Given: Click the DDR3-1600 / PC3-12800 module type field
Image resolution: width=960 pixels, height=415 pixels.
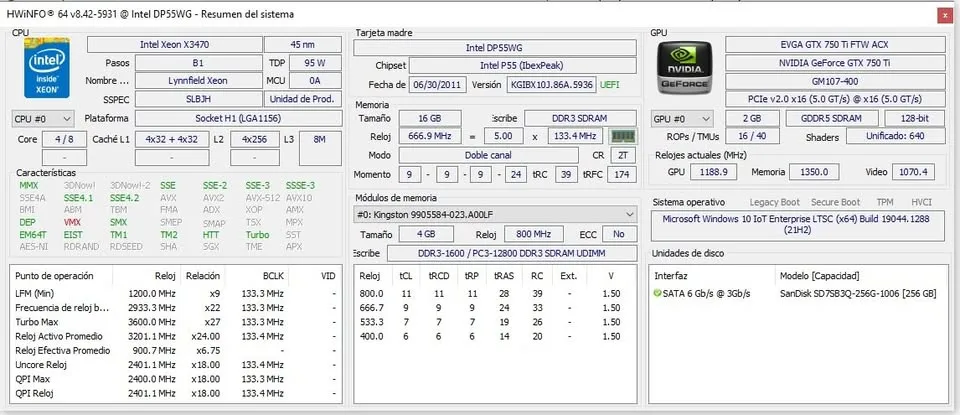Looking at the screenshot, I should pos(512,253).
